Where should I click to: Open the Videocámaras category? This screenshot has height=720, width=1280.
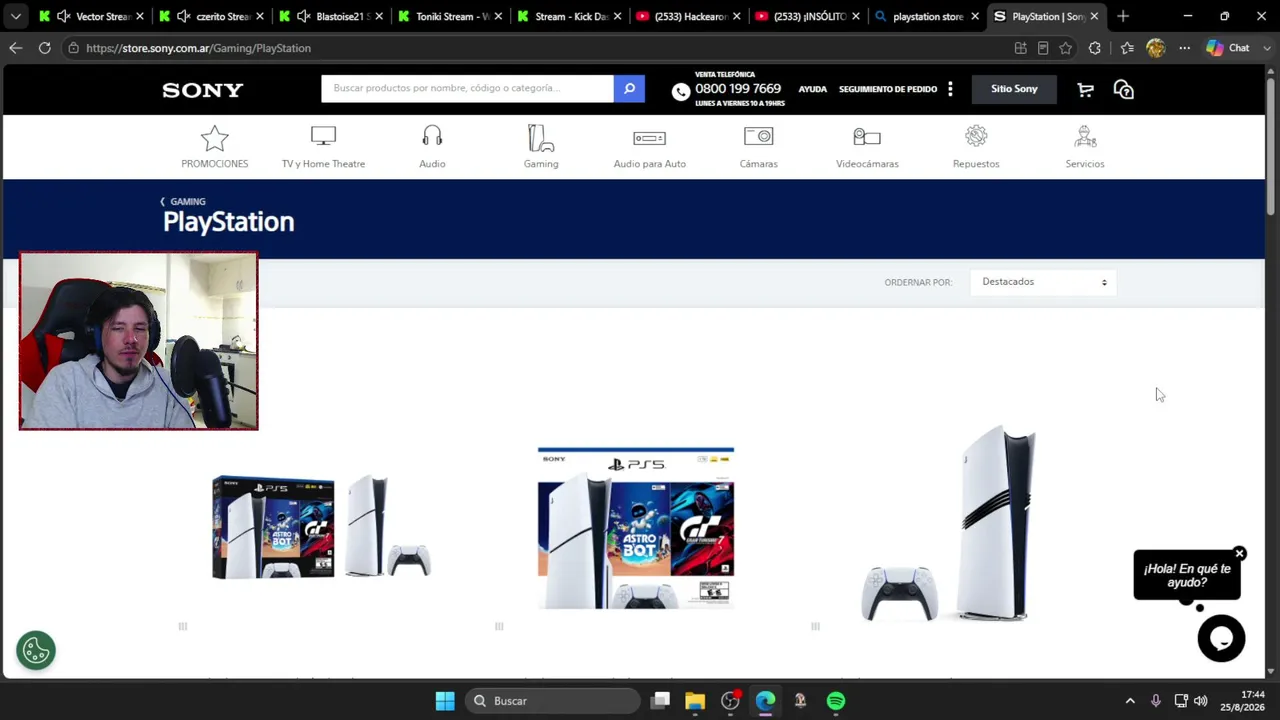[x=867, y=146]
